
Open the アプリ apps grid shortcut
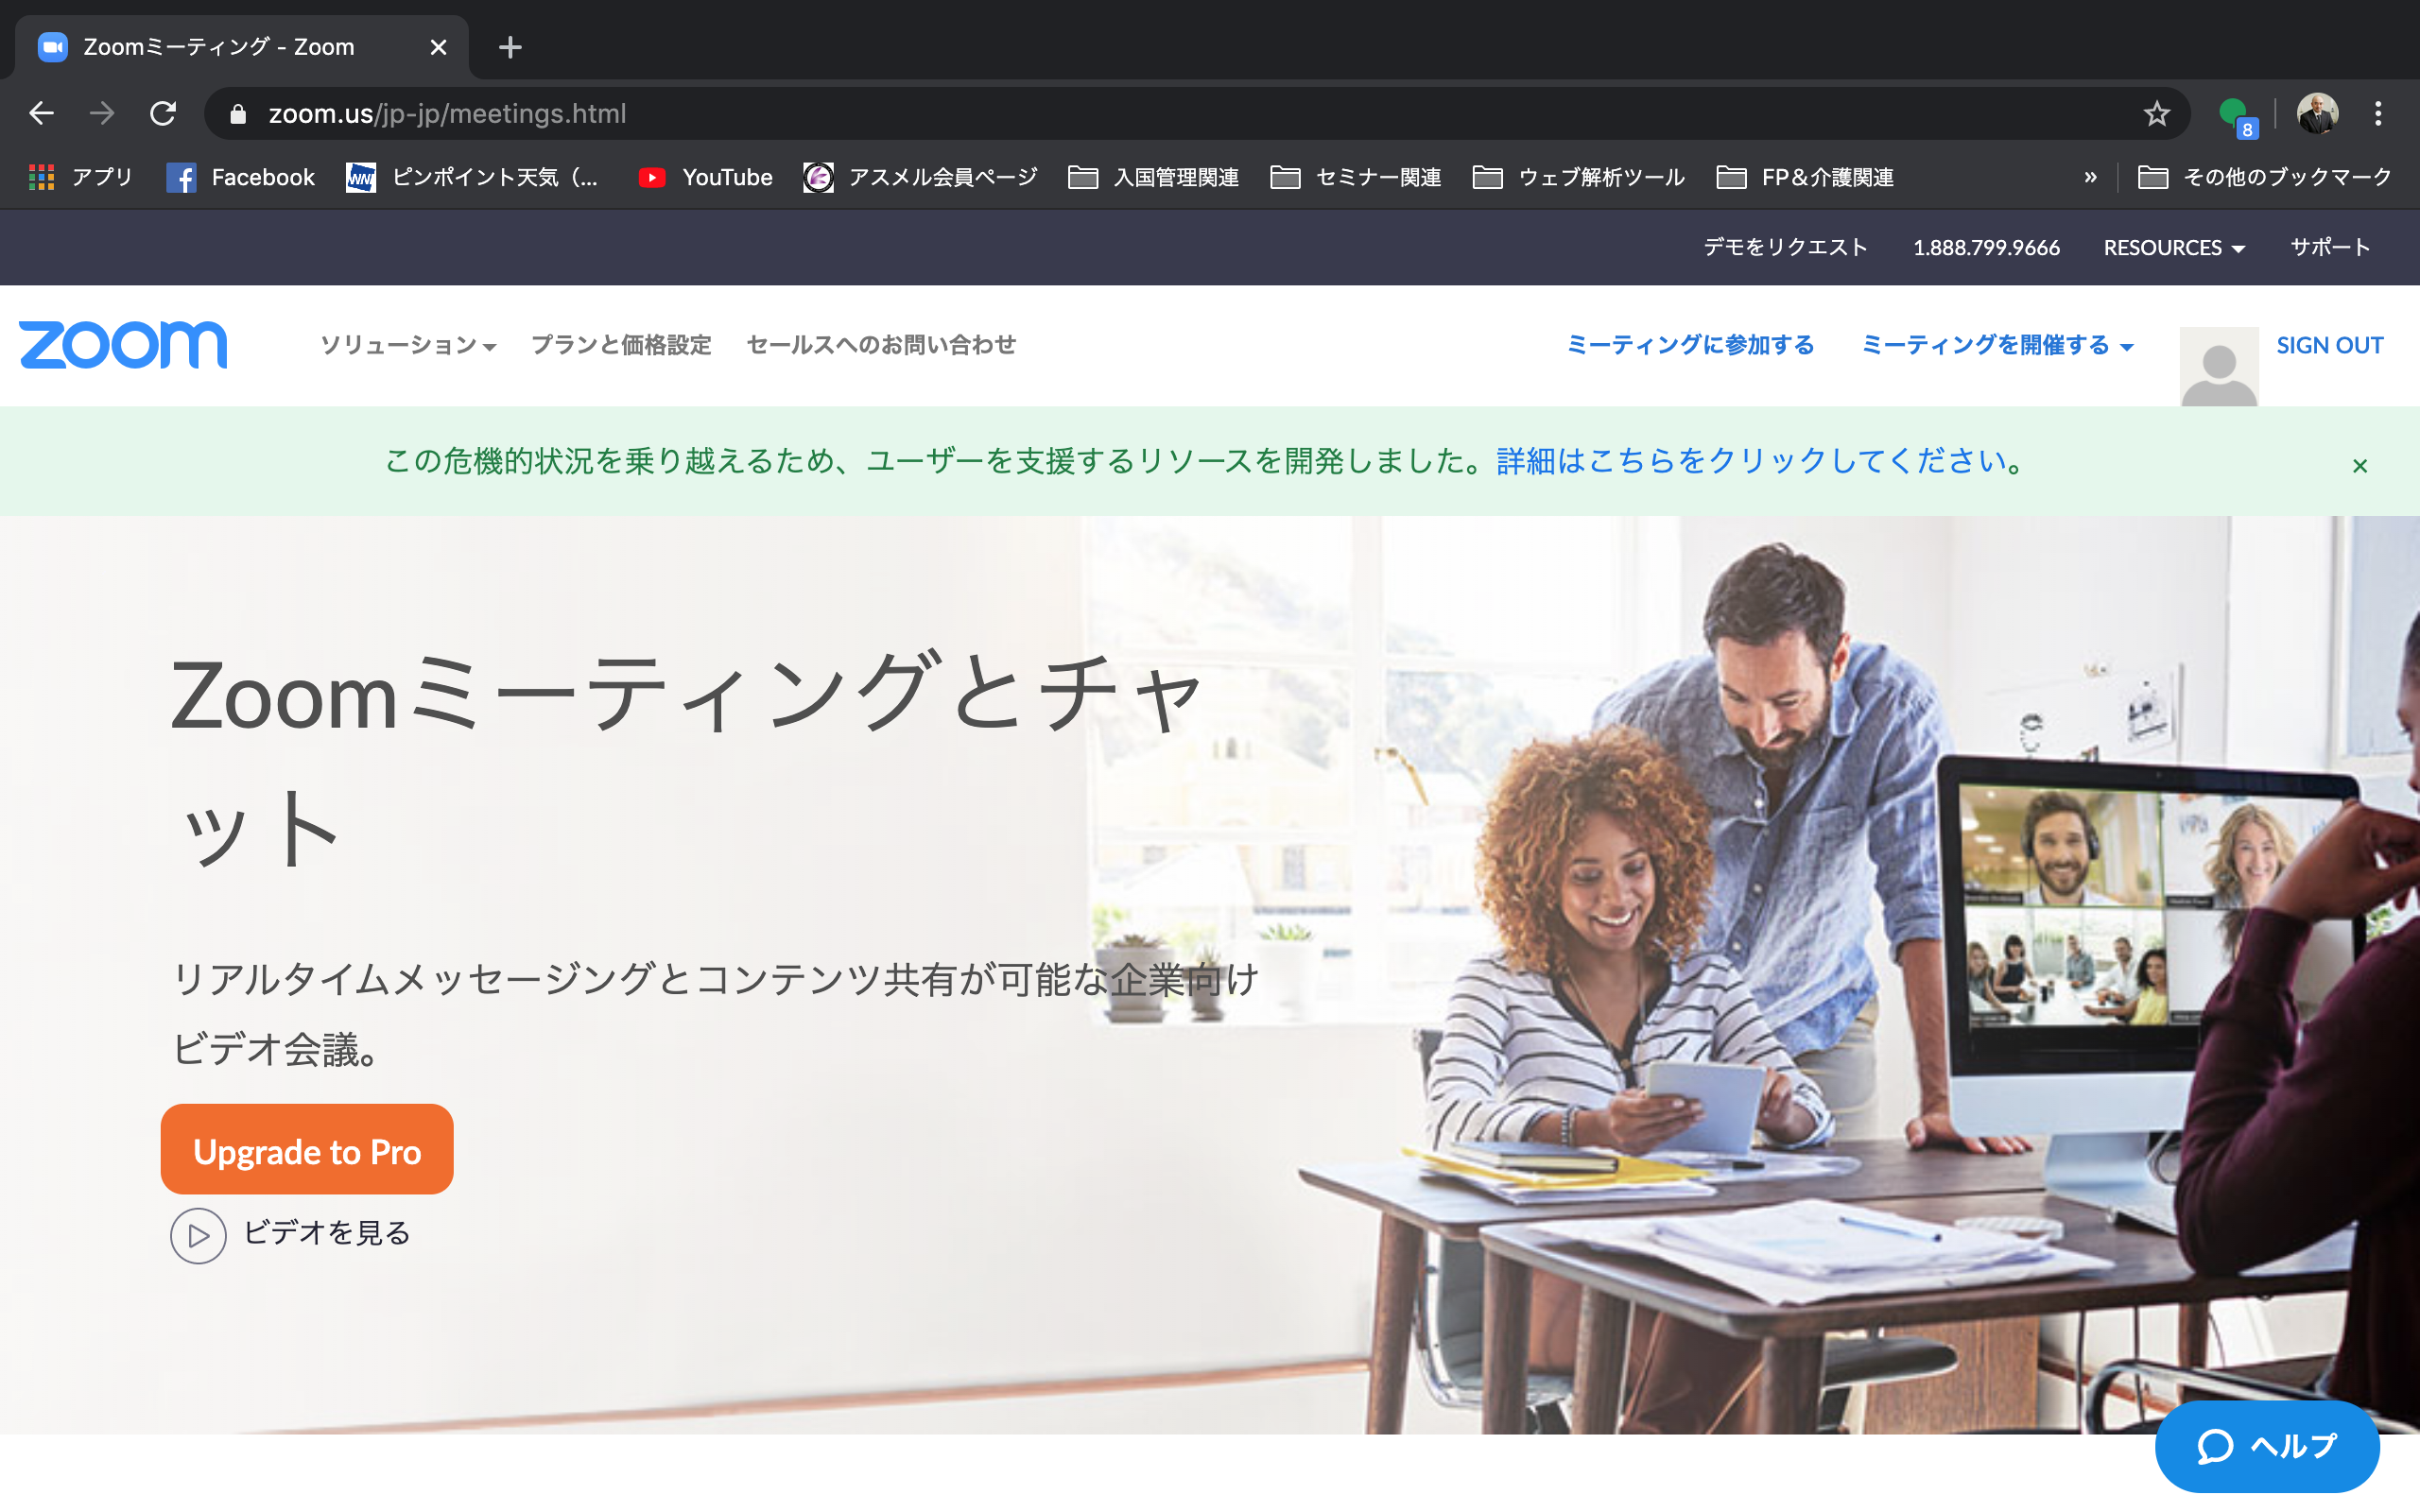[x=81, y=177]
